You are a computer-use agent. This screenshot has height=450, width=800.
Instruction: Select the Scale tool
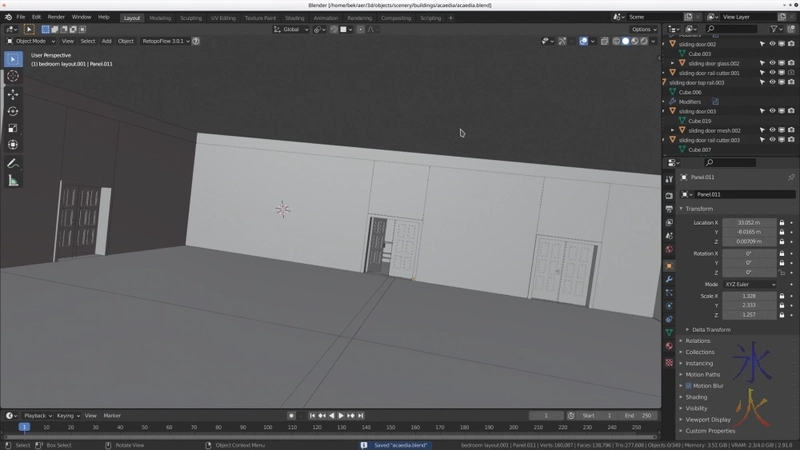coord(13,128)
